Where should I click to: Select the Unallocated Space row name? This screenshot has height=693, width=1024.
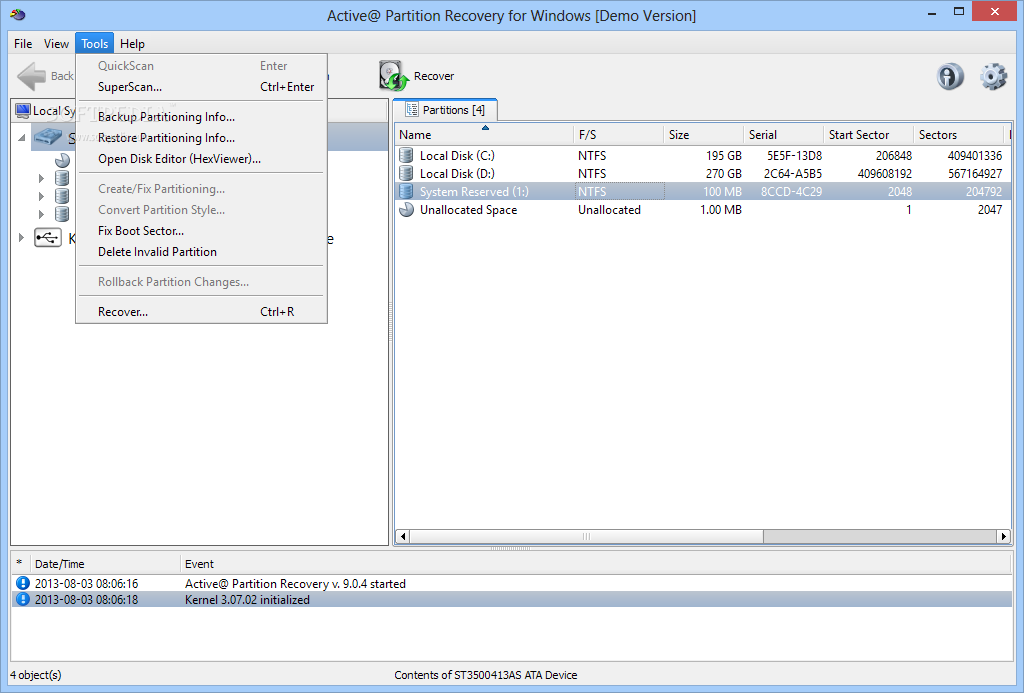click(x=468, y=210)
